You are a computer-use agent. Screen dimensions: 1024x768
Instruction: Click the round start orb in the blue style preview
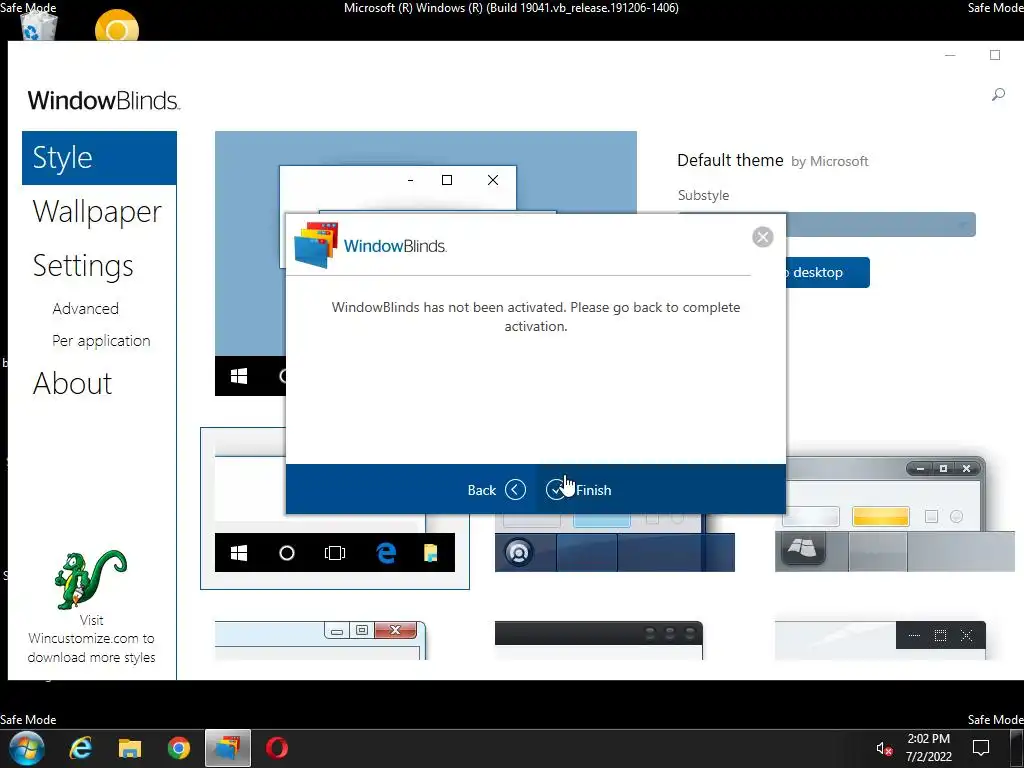519,552
